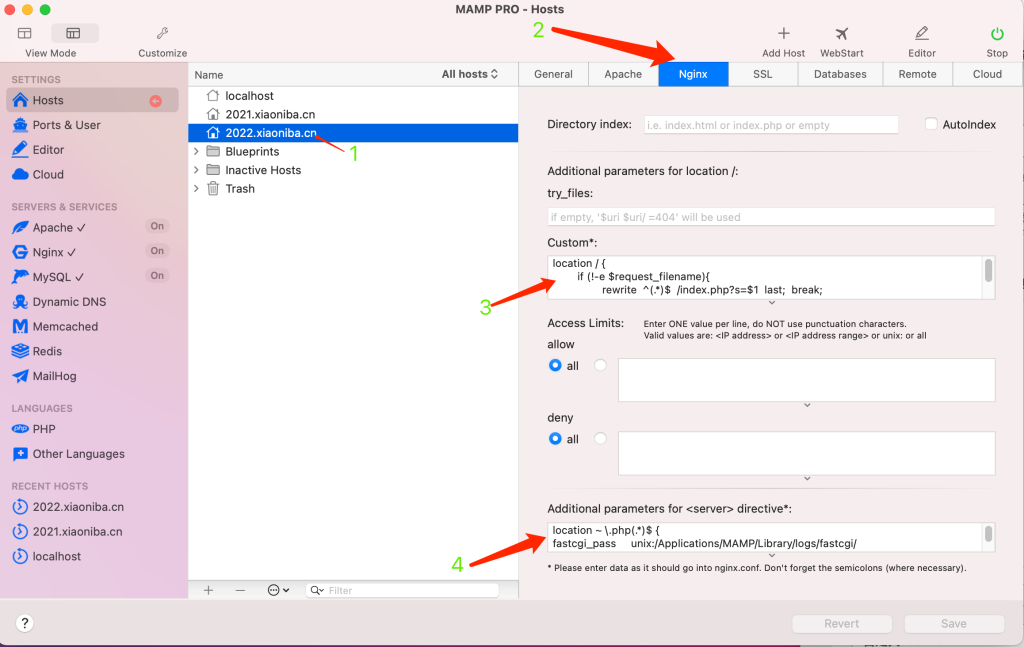This screenshot has width=1024, height=647.
Task: Expand the Blueprints folder
Action: point(197,151)
